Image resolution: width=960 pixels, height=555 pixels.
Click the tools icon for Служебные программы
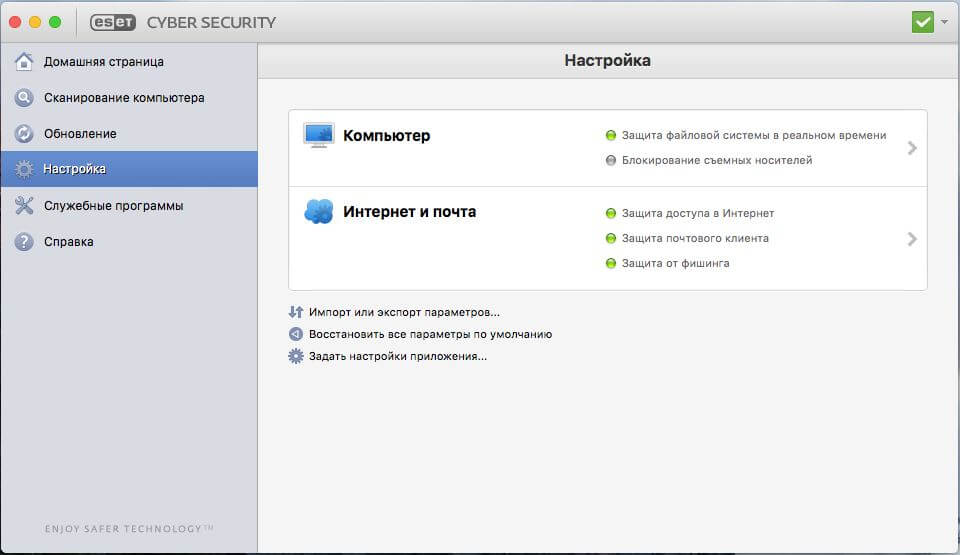(24, 205)
